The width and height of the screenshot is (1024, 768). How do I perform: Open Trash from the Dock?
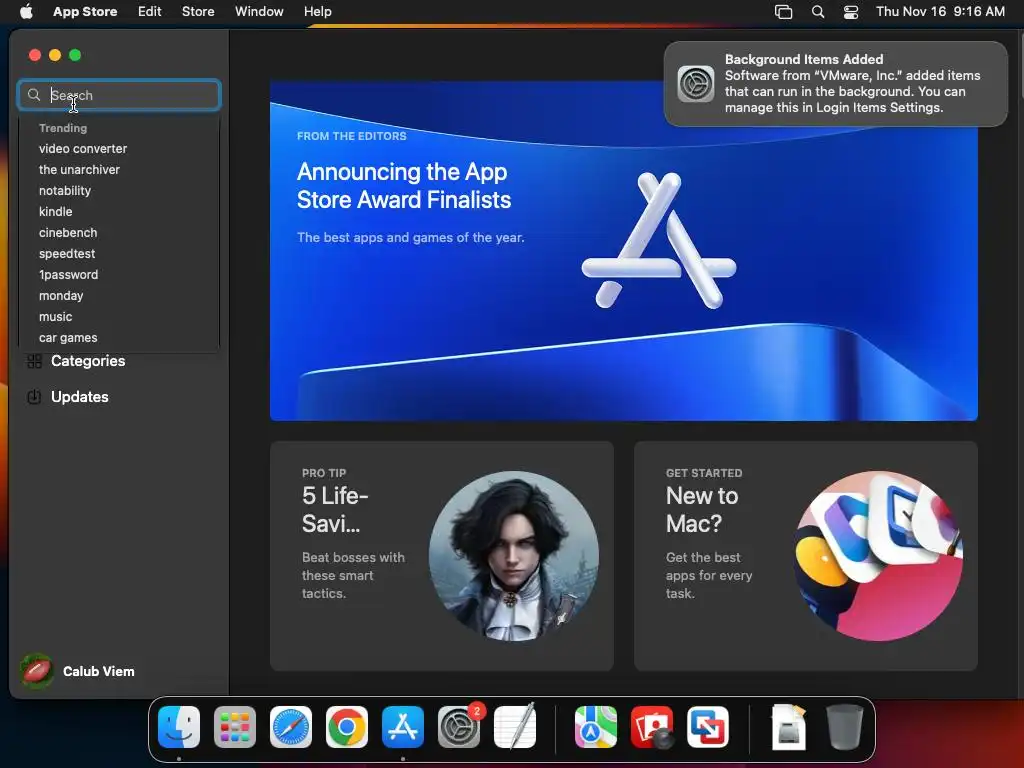coord(845,727)
